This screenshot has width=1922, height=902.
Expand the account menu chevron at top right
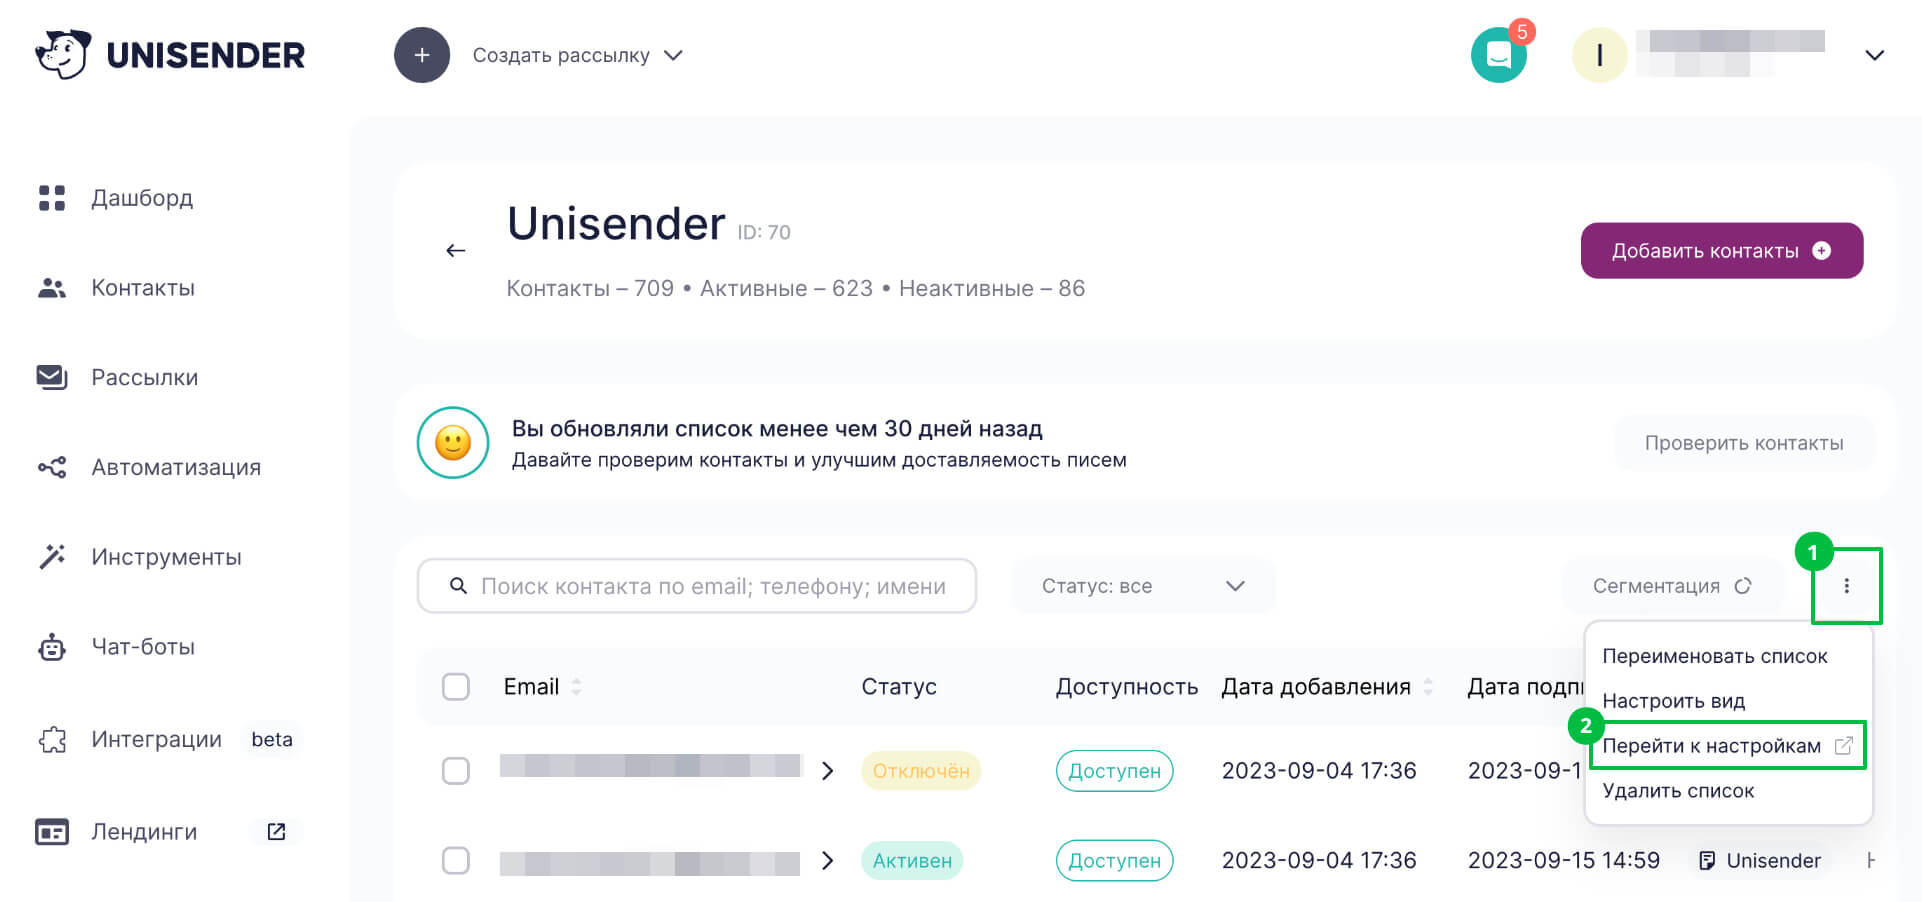(1875, 55)
